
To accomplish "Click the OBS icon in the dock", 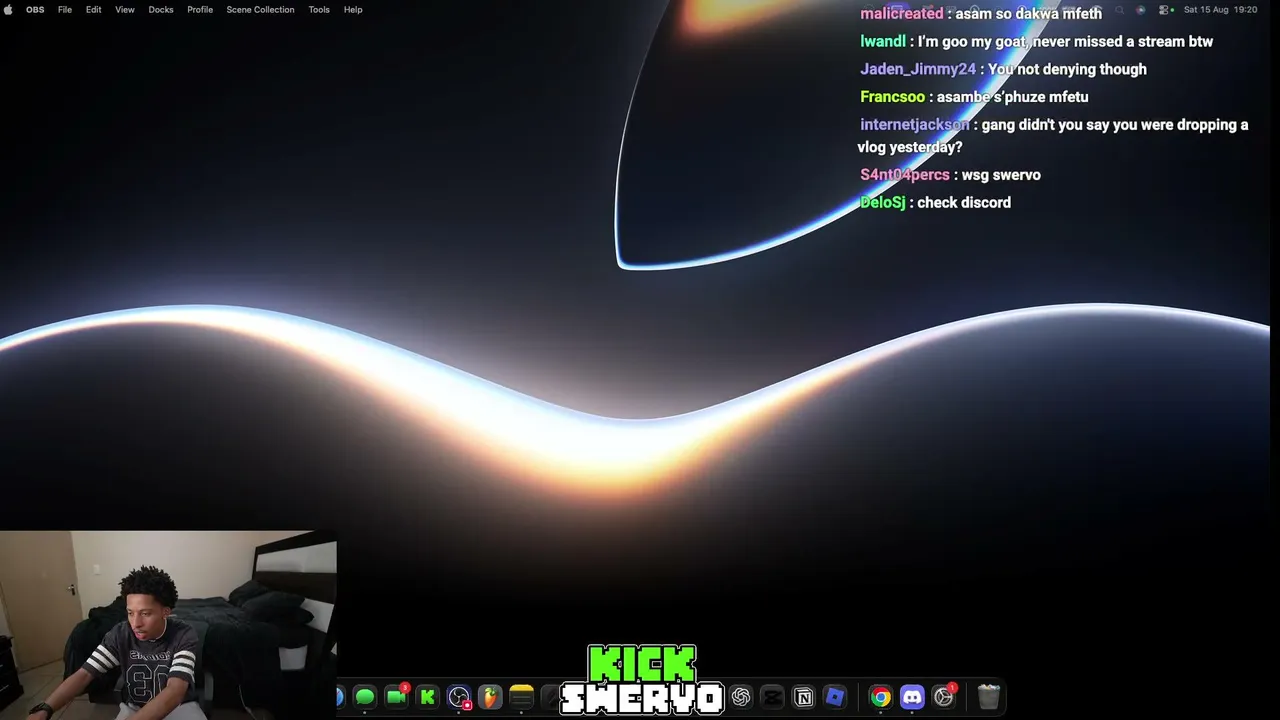I will pyautogui.click(x=459, y=697).
